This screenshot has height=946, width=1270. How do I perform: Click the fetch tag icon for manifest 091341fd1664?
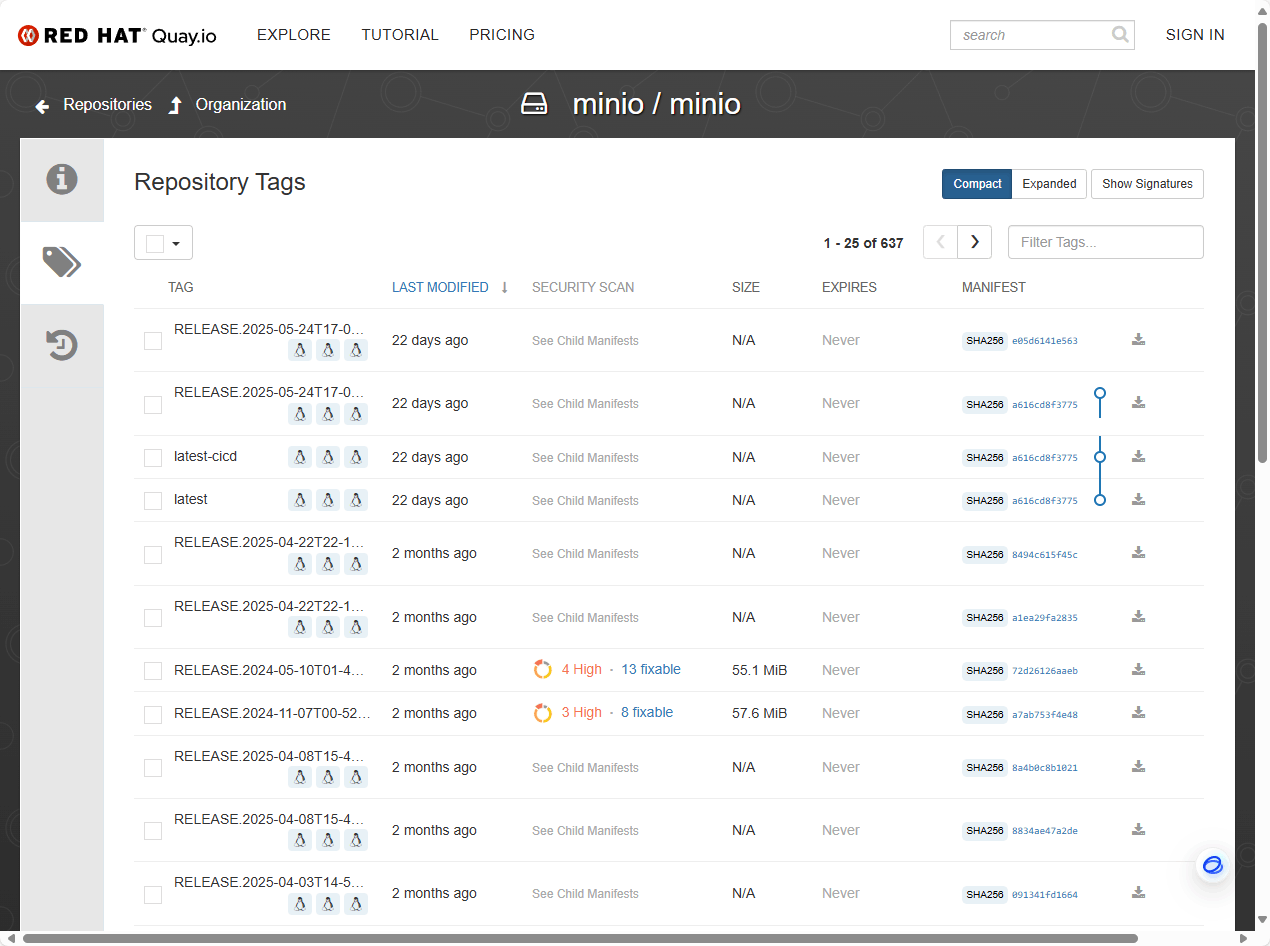point(1138,893)
